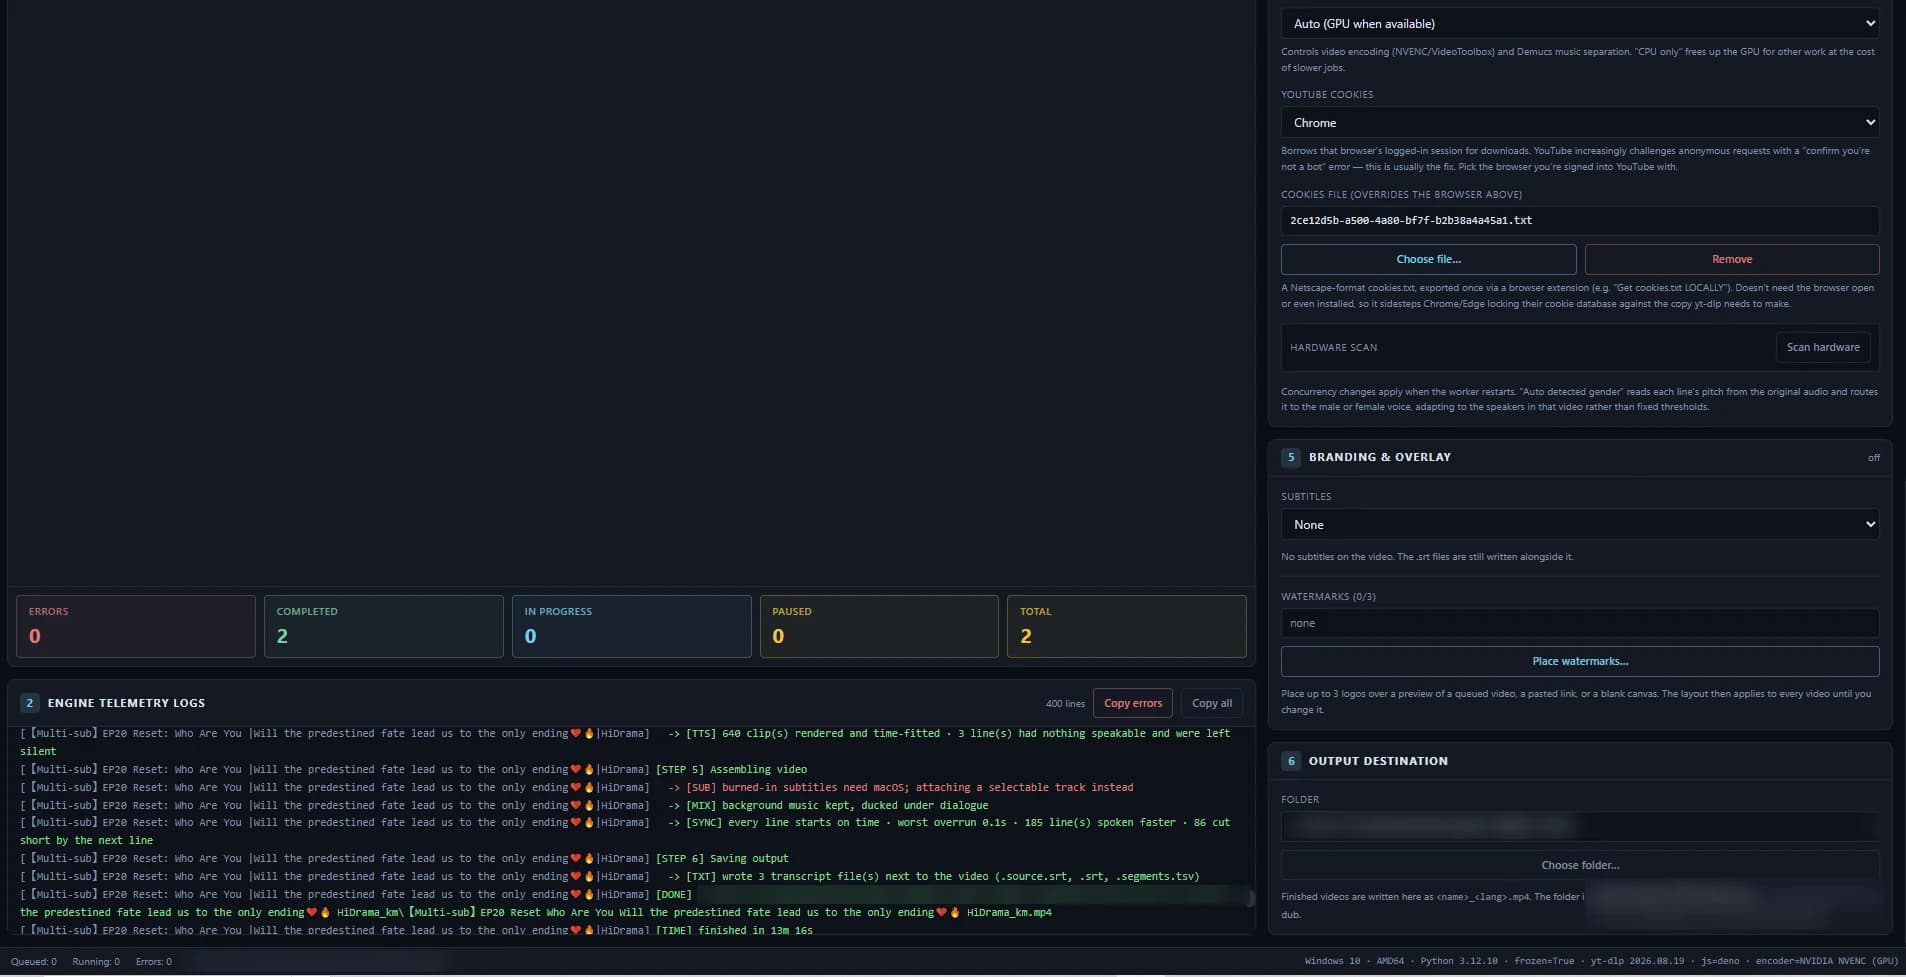Open the Auto (GPU when available) dropdown
Viewport: 1906px width, 977px height.
coord(1579,23)
